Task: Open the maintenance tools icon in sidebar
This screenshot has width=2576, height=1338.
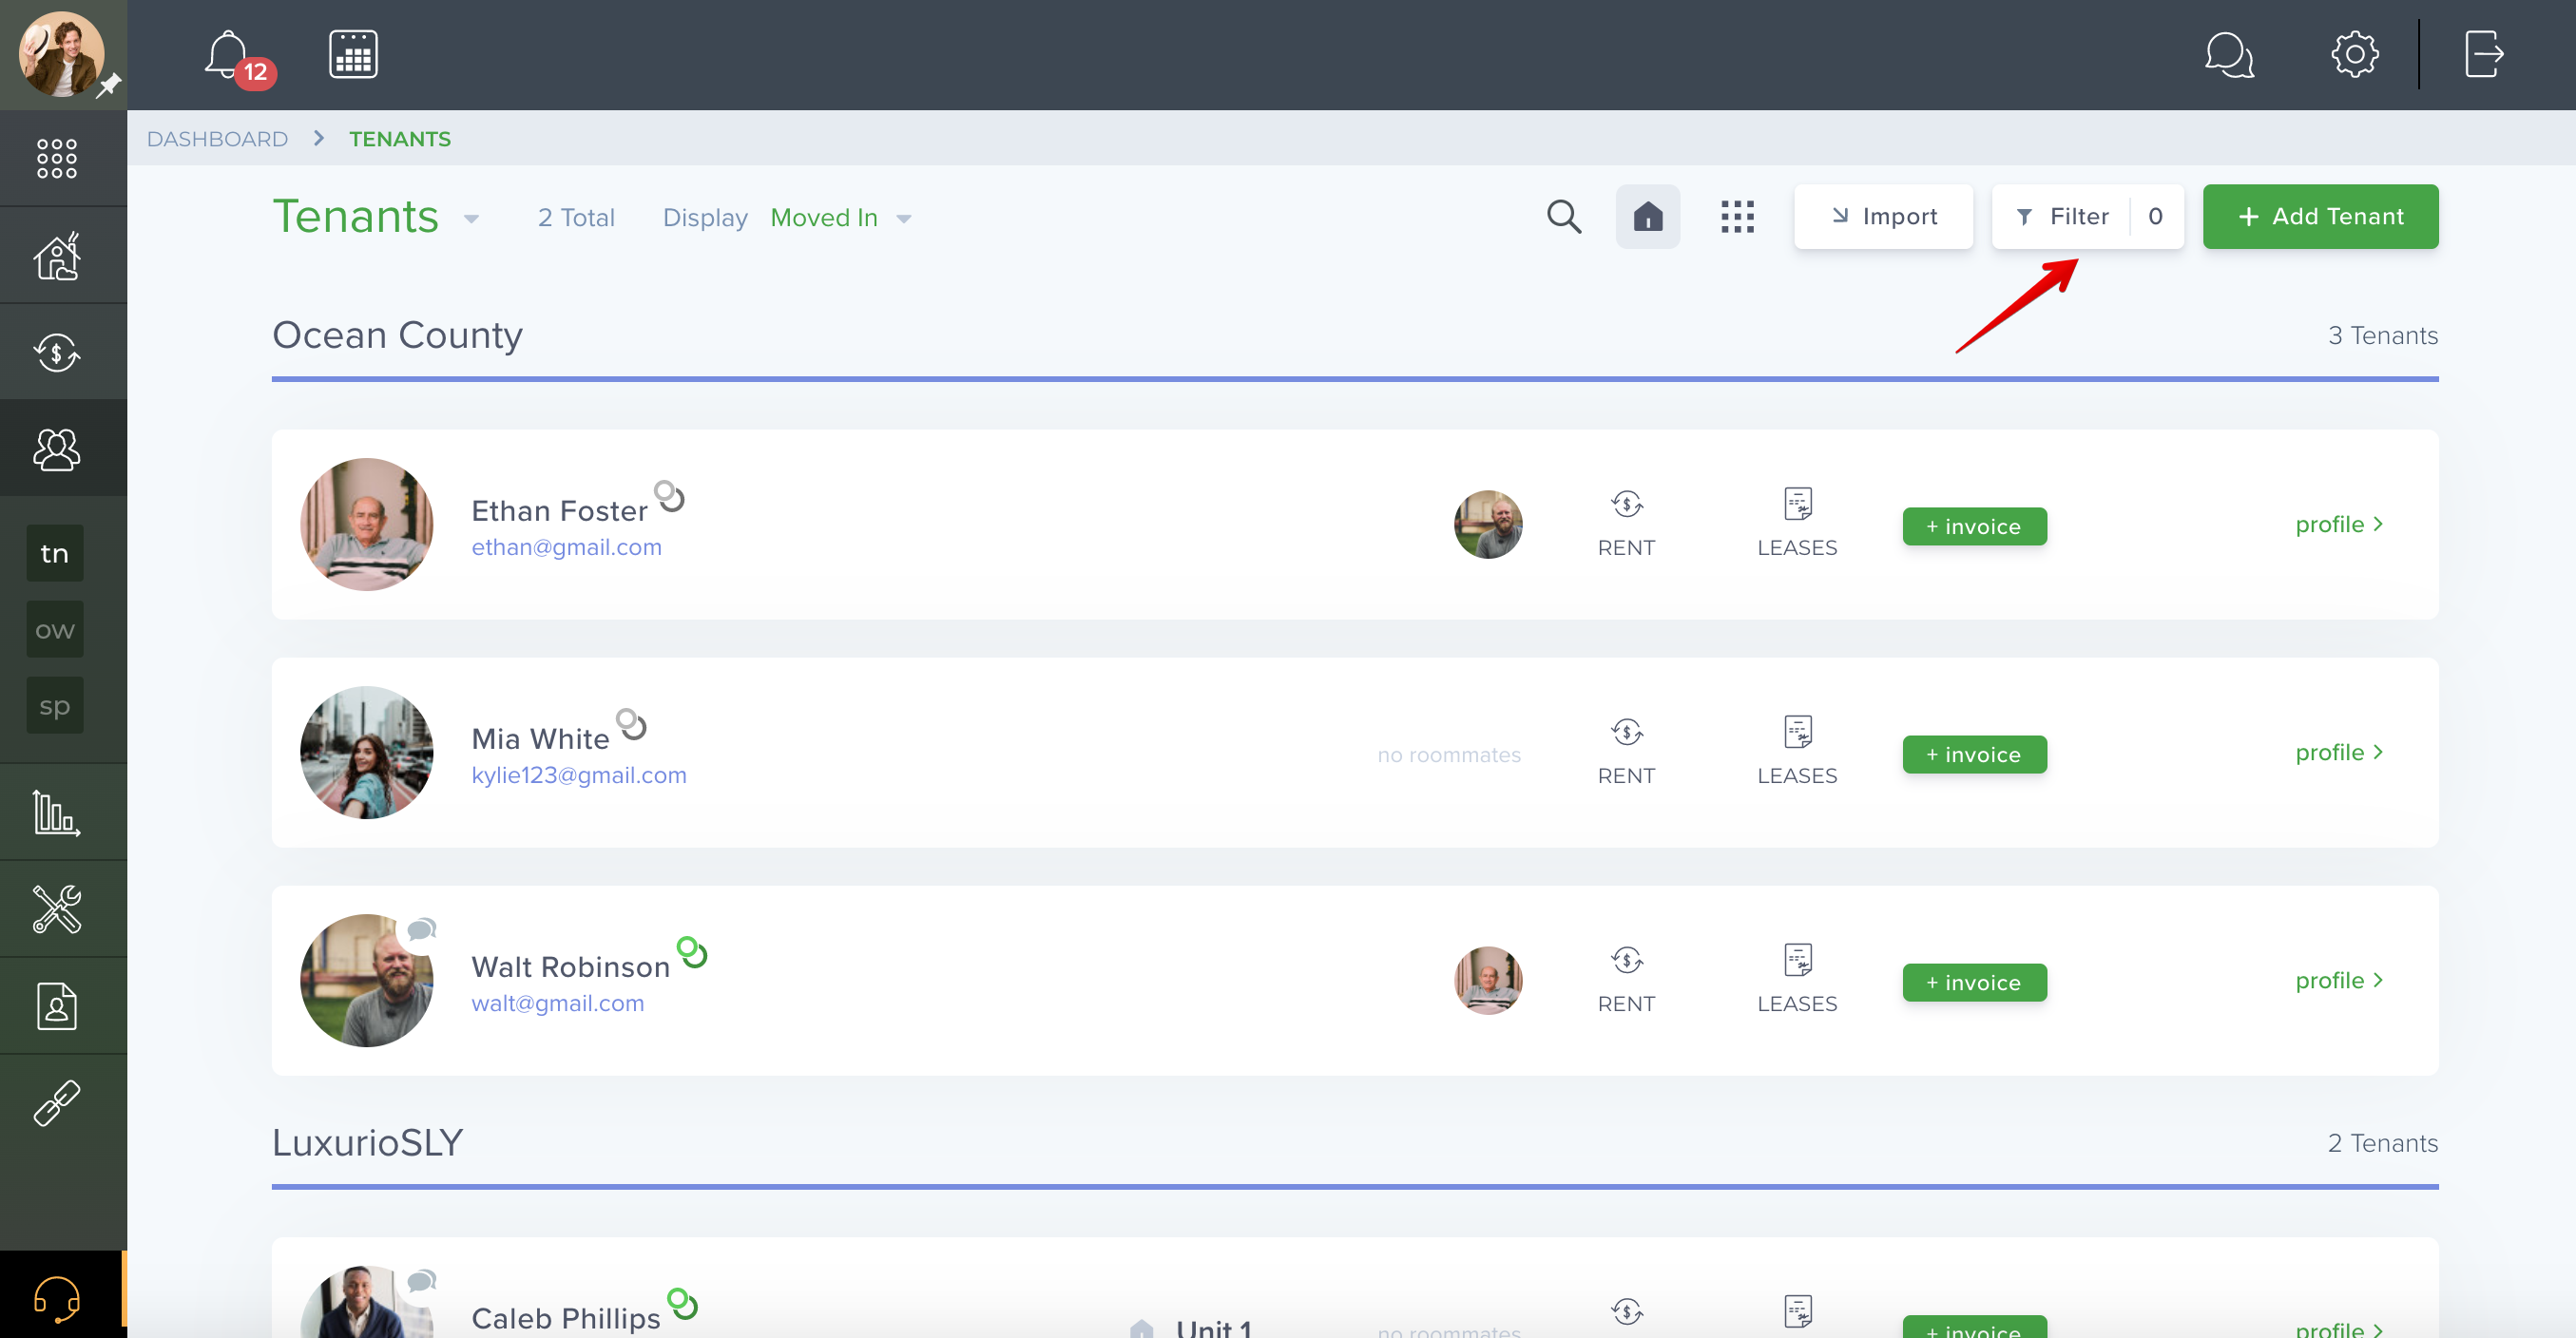Action: tap(57, 909)
